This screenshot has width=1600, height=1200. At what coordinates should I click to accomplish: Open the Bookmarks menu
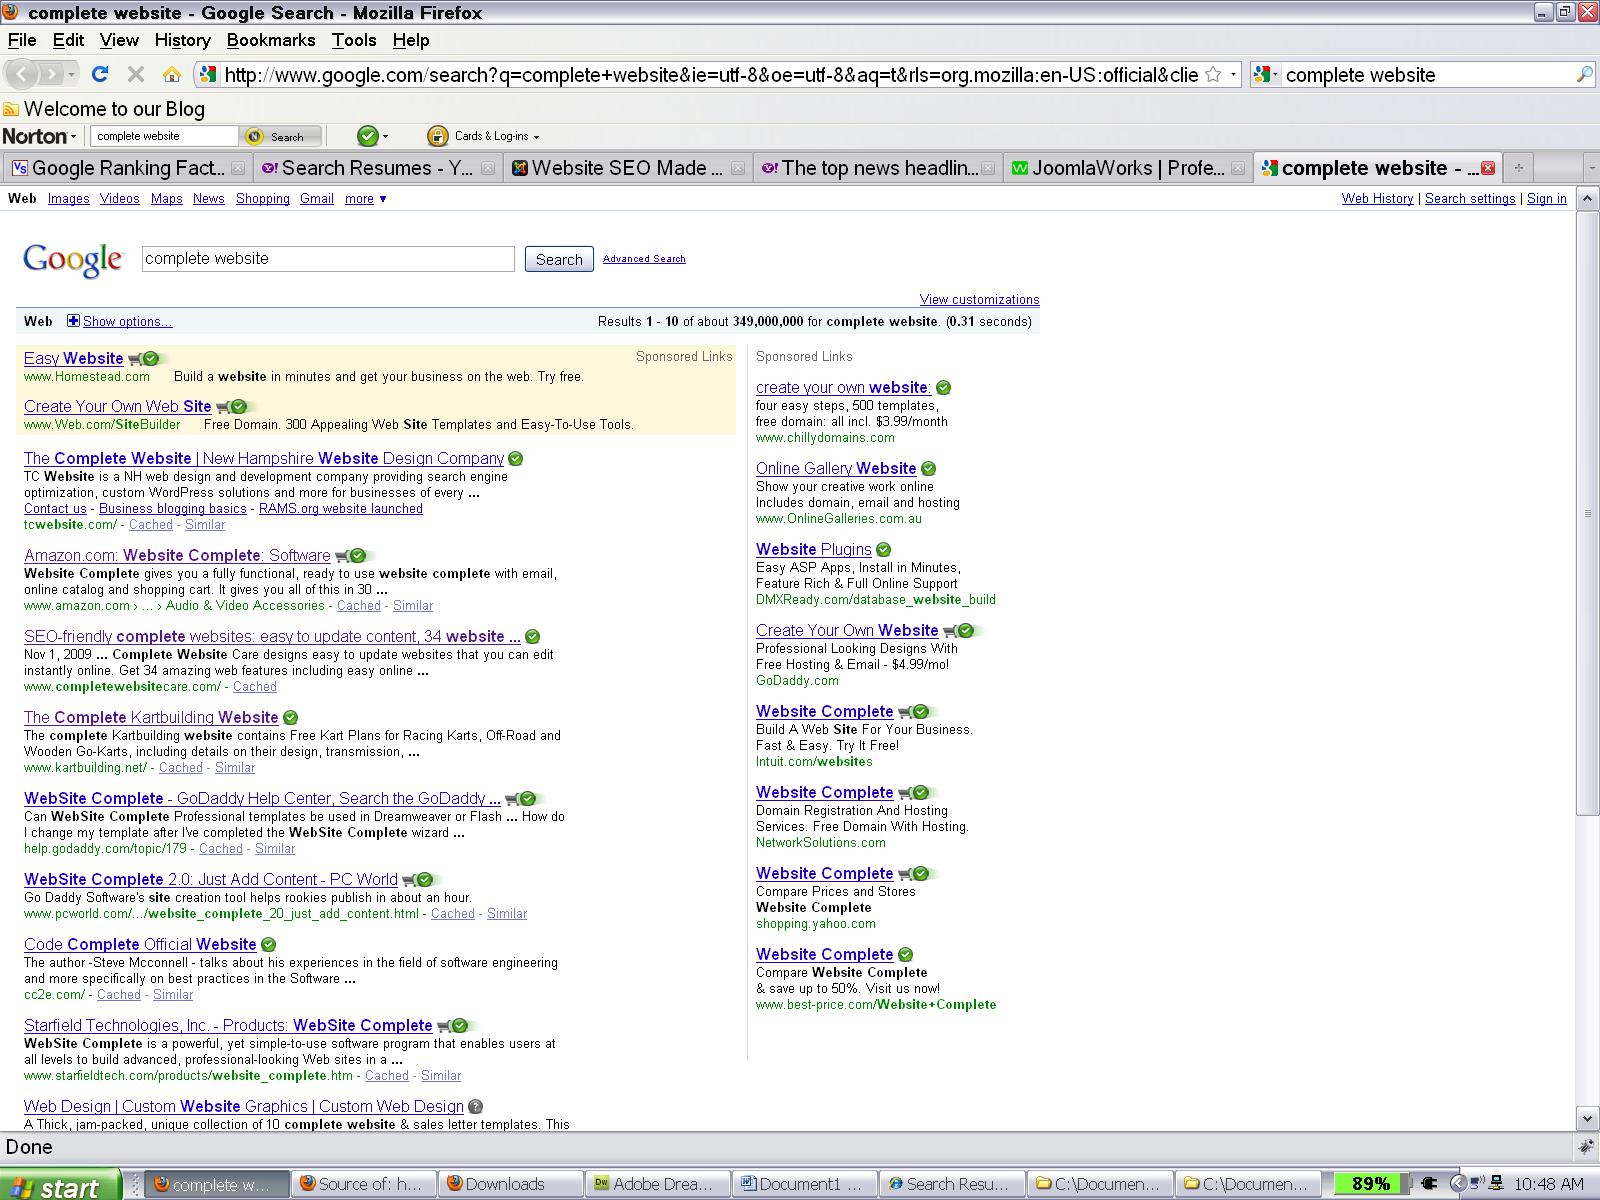pos(271,40)
